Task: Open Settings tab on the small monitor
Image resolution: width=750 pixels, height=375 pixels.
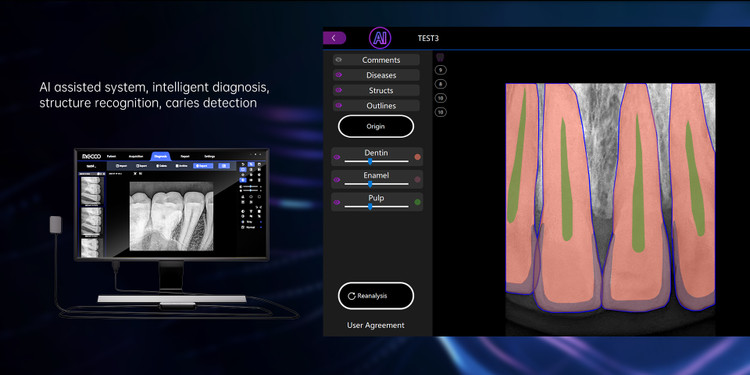Action: 210,156
